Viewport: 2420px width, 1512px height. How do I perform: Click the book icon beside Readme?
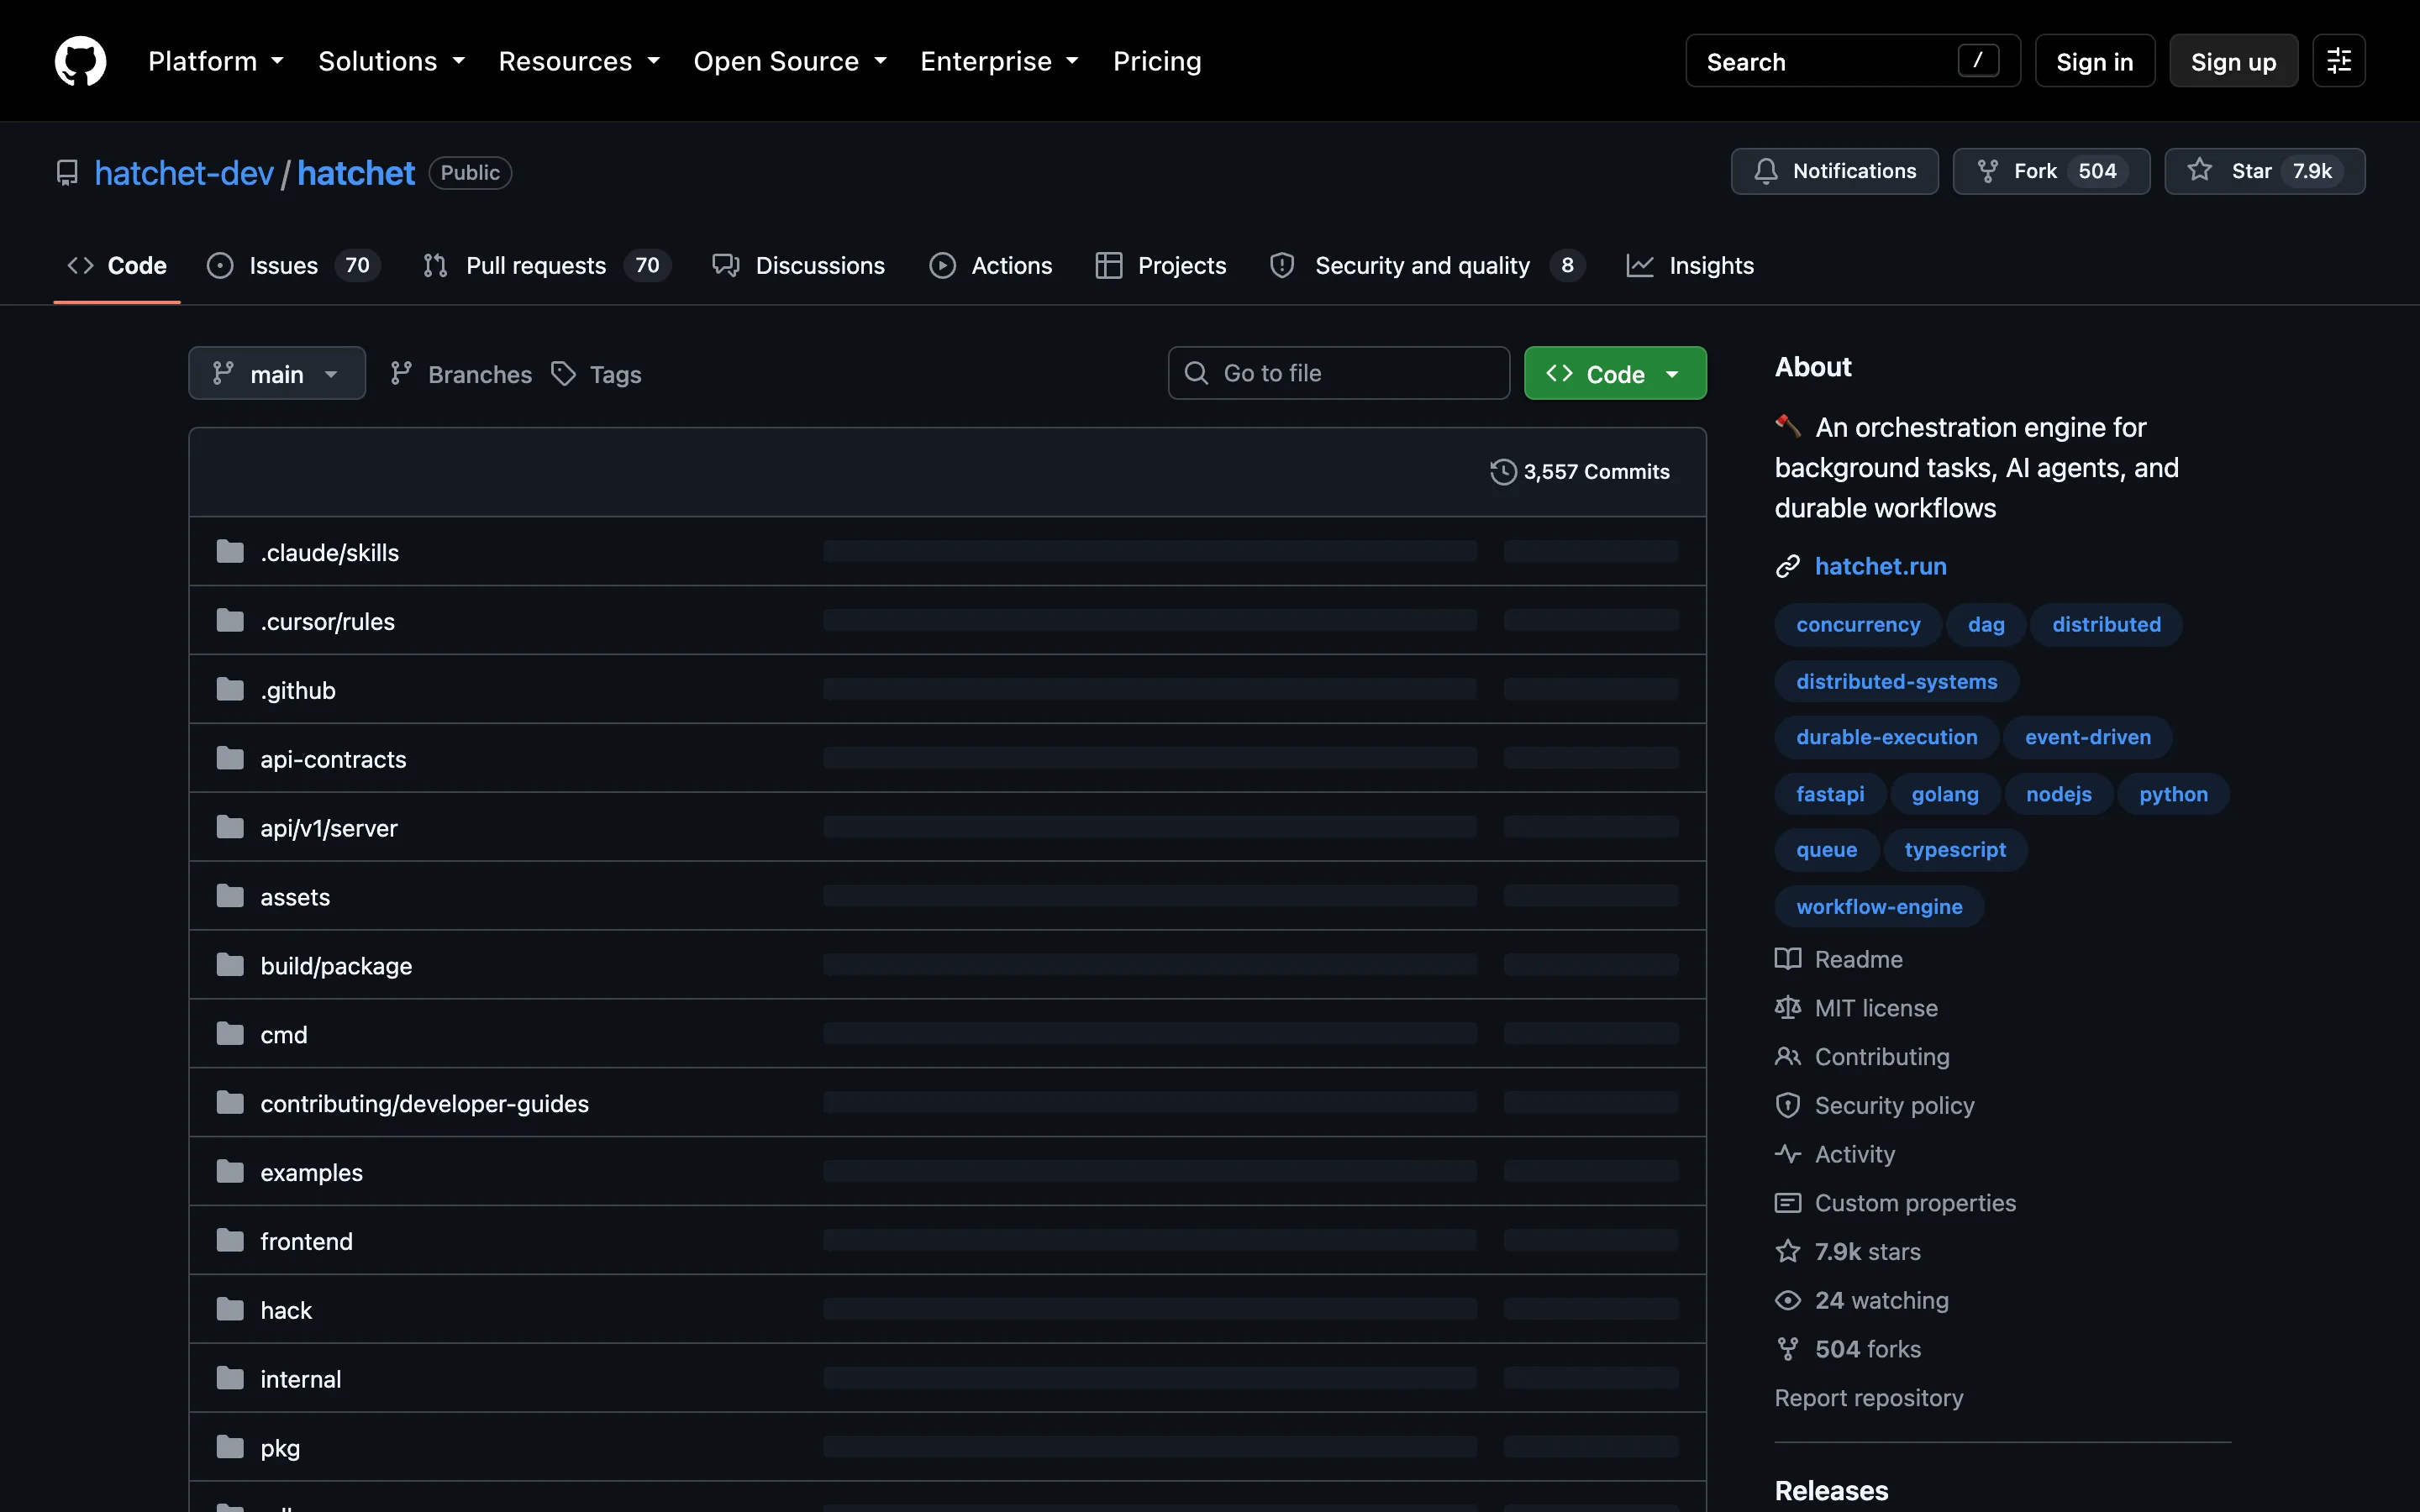pyautogui.click(x=1787, y=959)
